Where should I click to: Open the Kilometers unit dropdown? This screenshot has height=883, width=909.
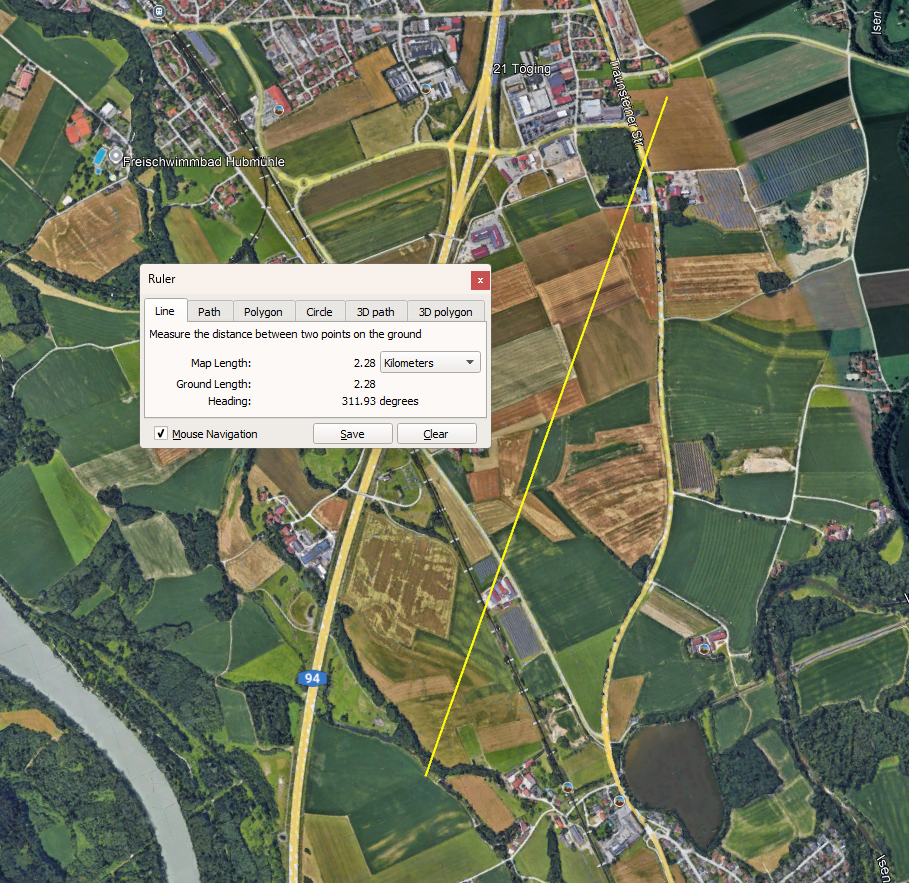[x=430, y=363]
